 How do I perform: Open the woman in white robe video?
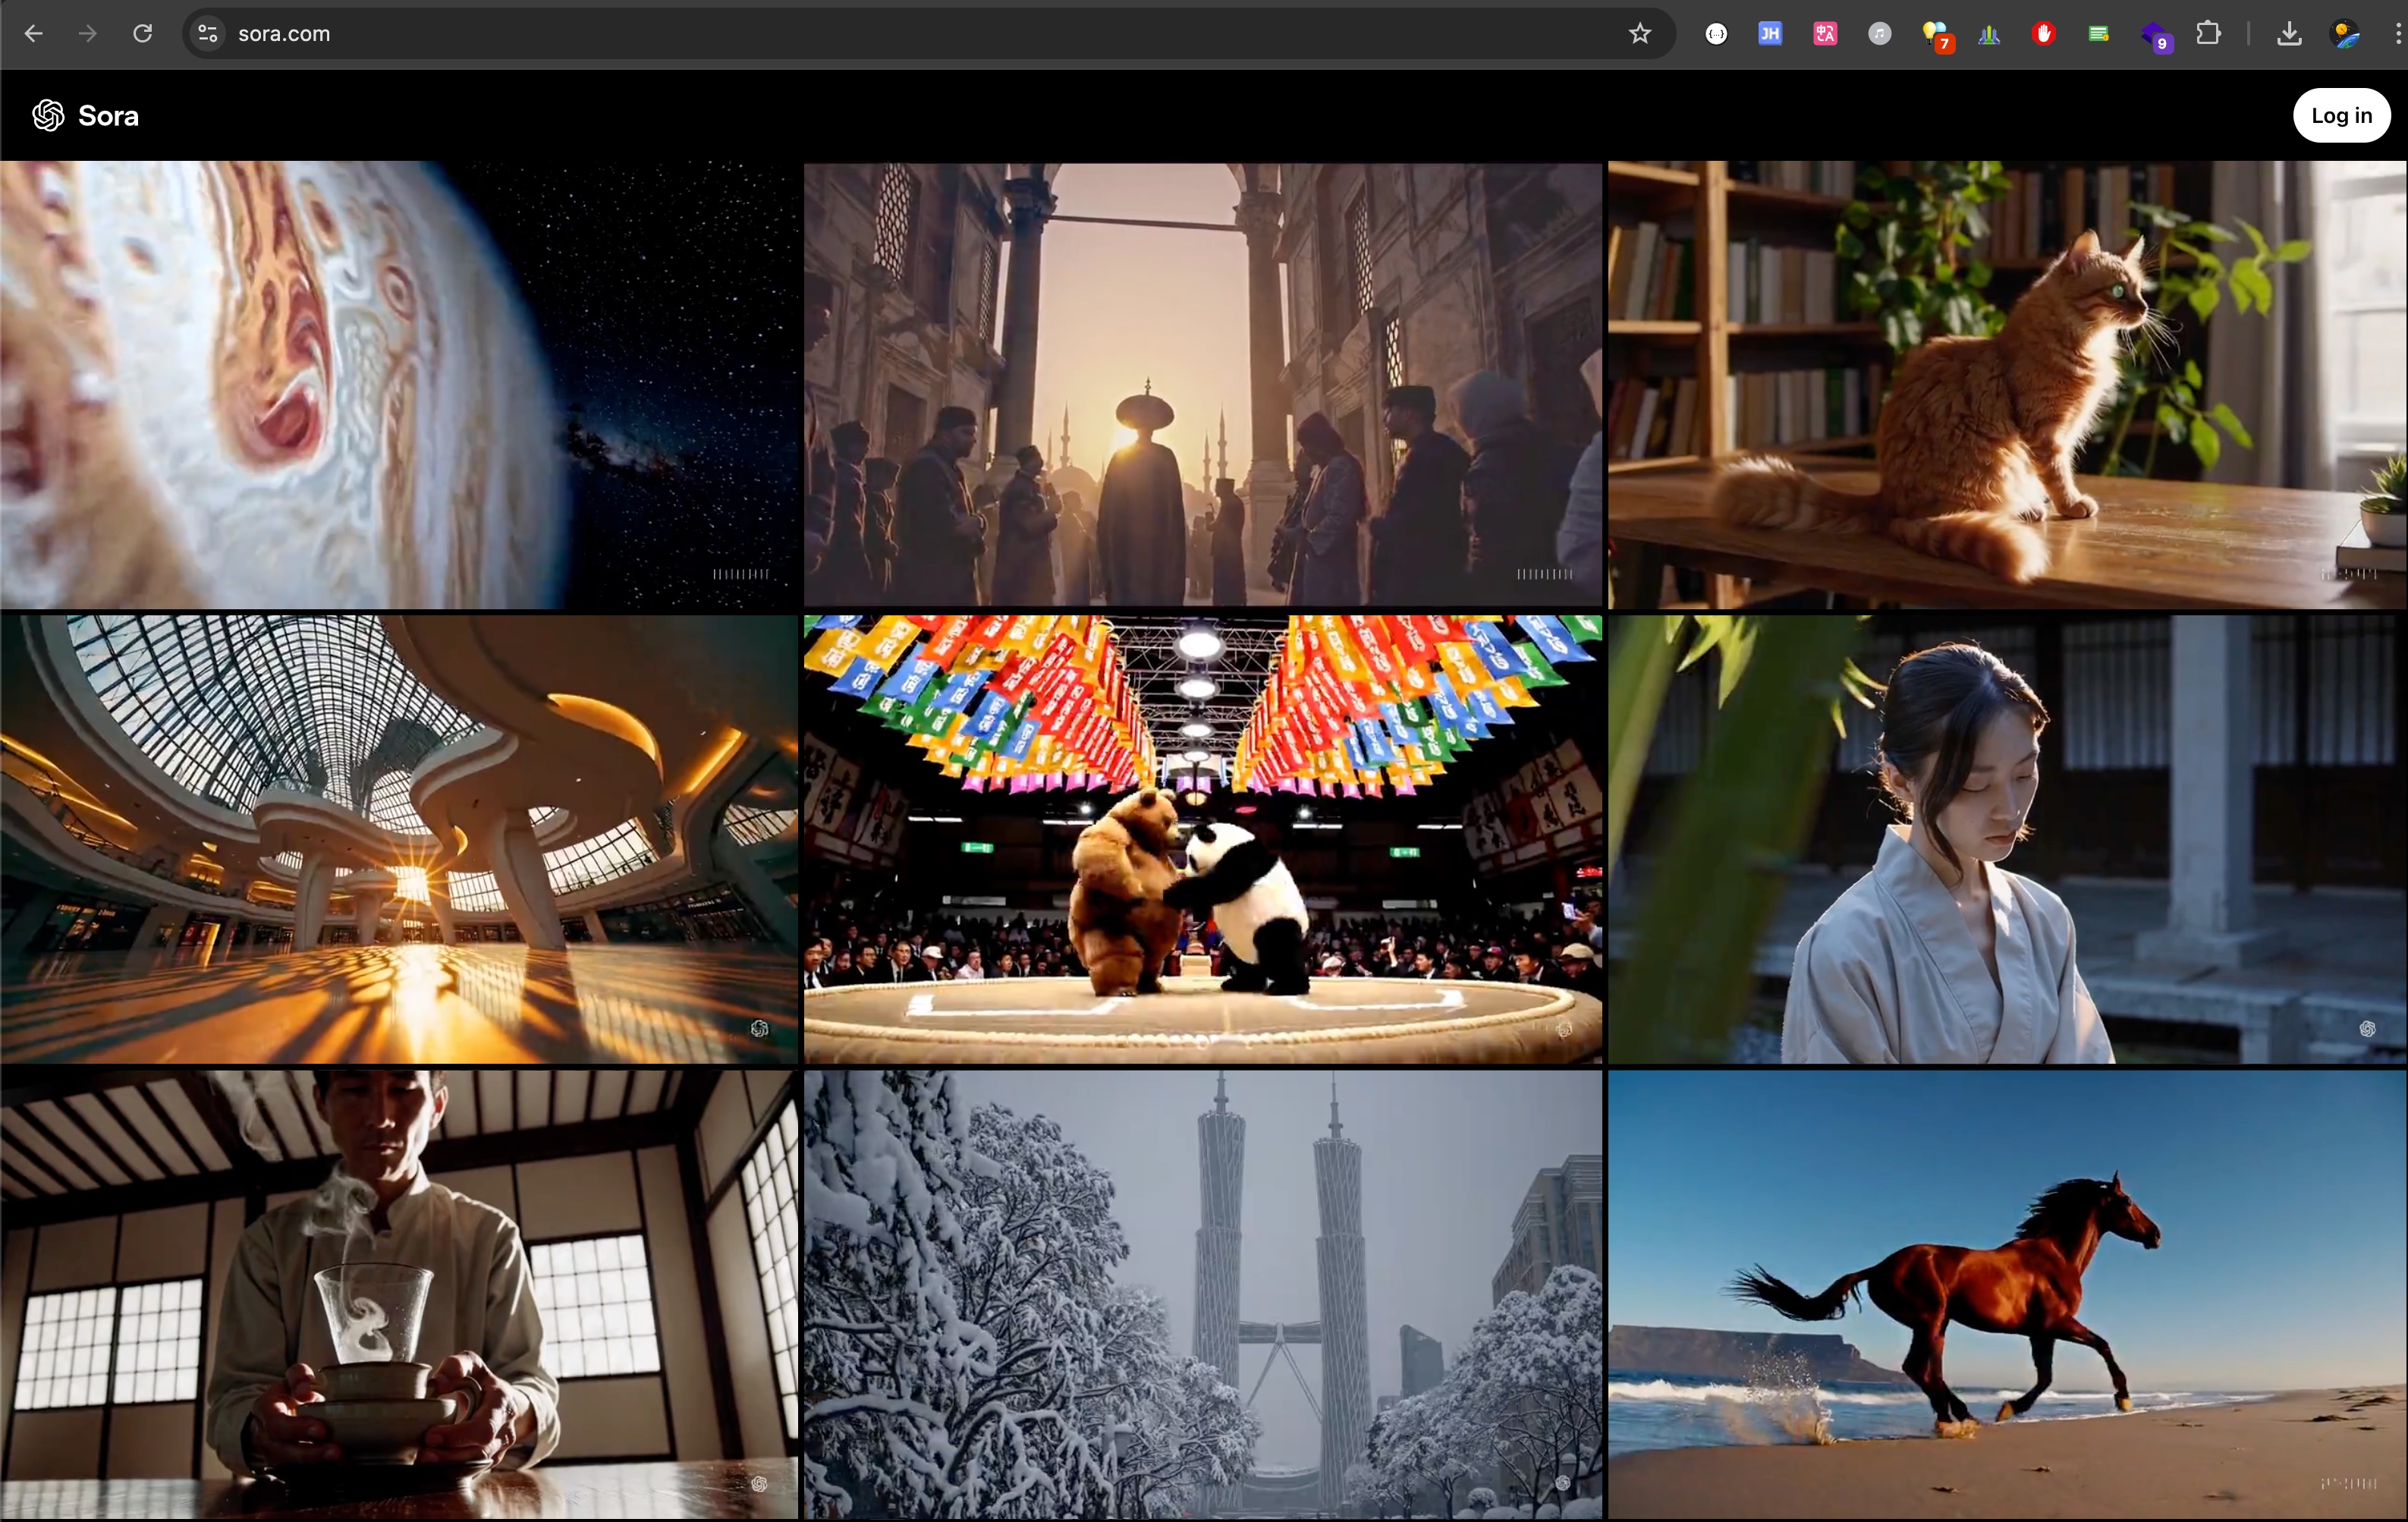pos(2007,839)
